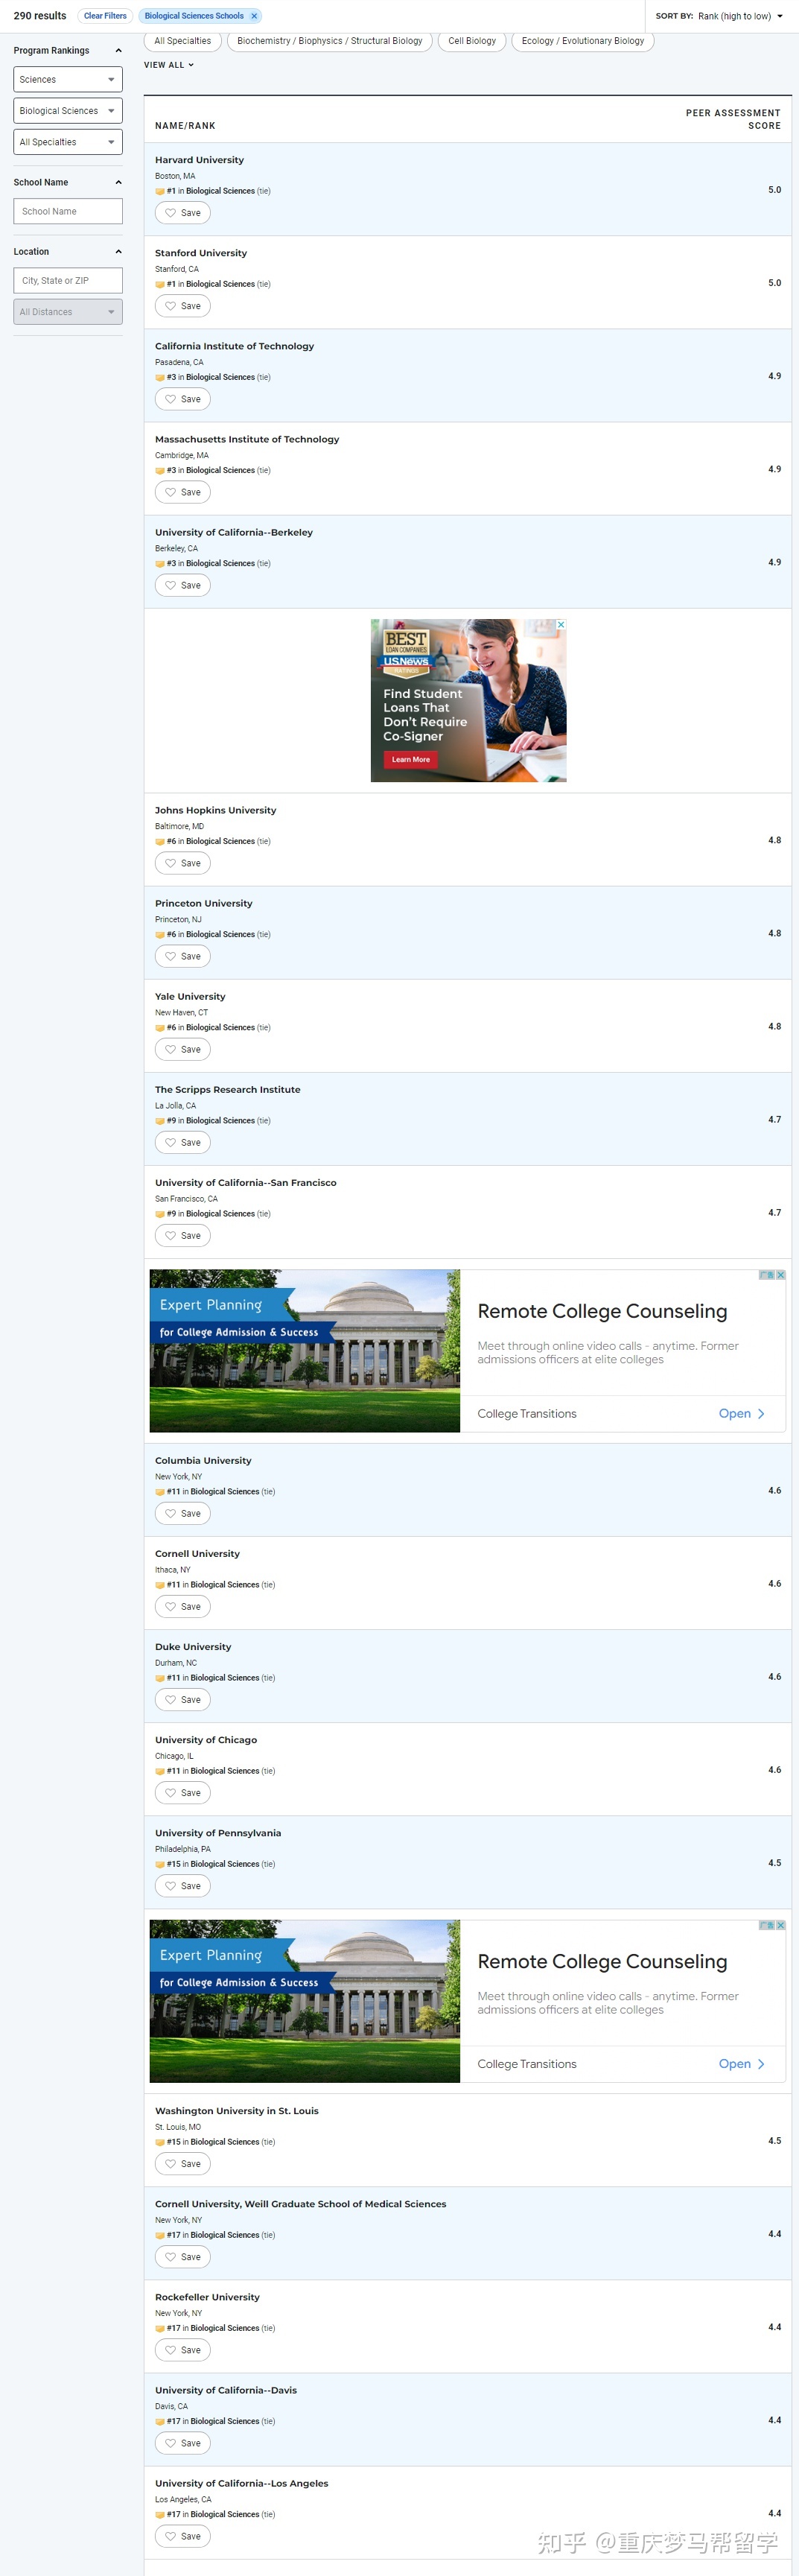Image resolution: width=799 pixels, height=2576 pixels.
Task: Open Duke University link
Action: click(x=193, y=1647)
